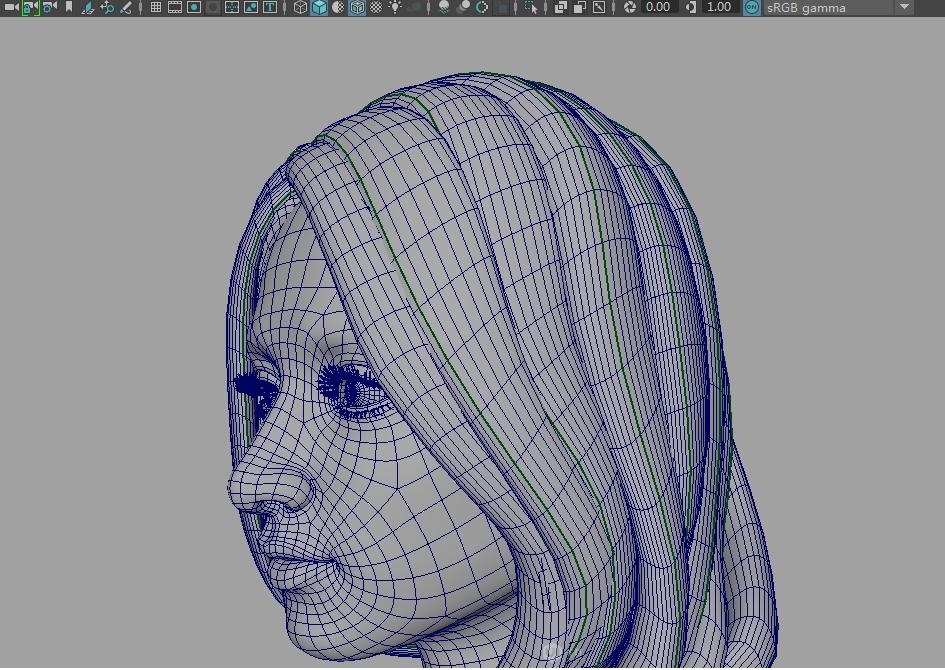Toggle the Gate Mask icon
This screenshot has width=945, height=670.
pos(213,7)
